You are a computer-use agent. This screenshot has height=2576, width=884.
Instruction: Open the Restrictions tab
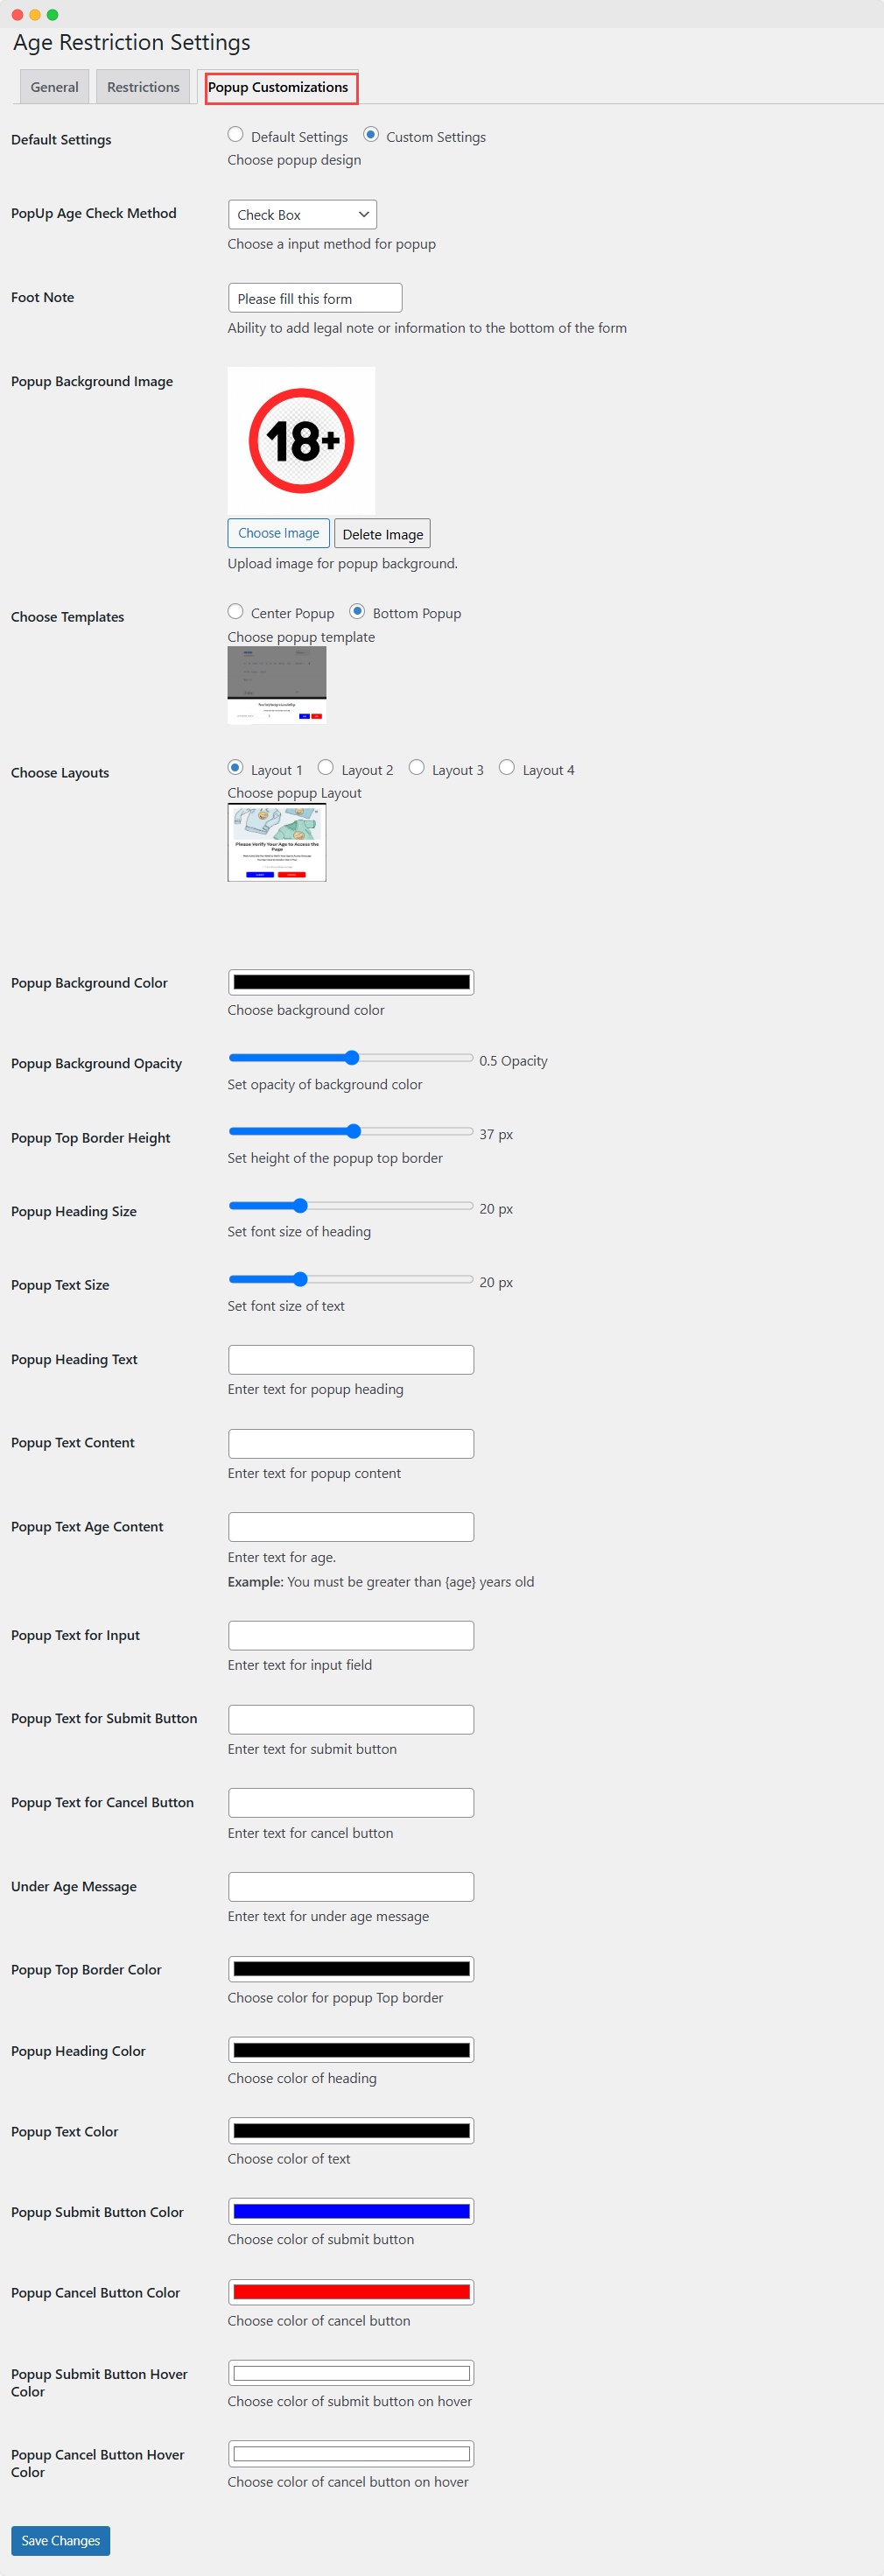(142, 86)
